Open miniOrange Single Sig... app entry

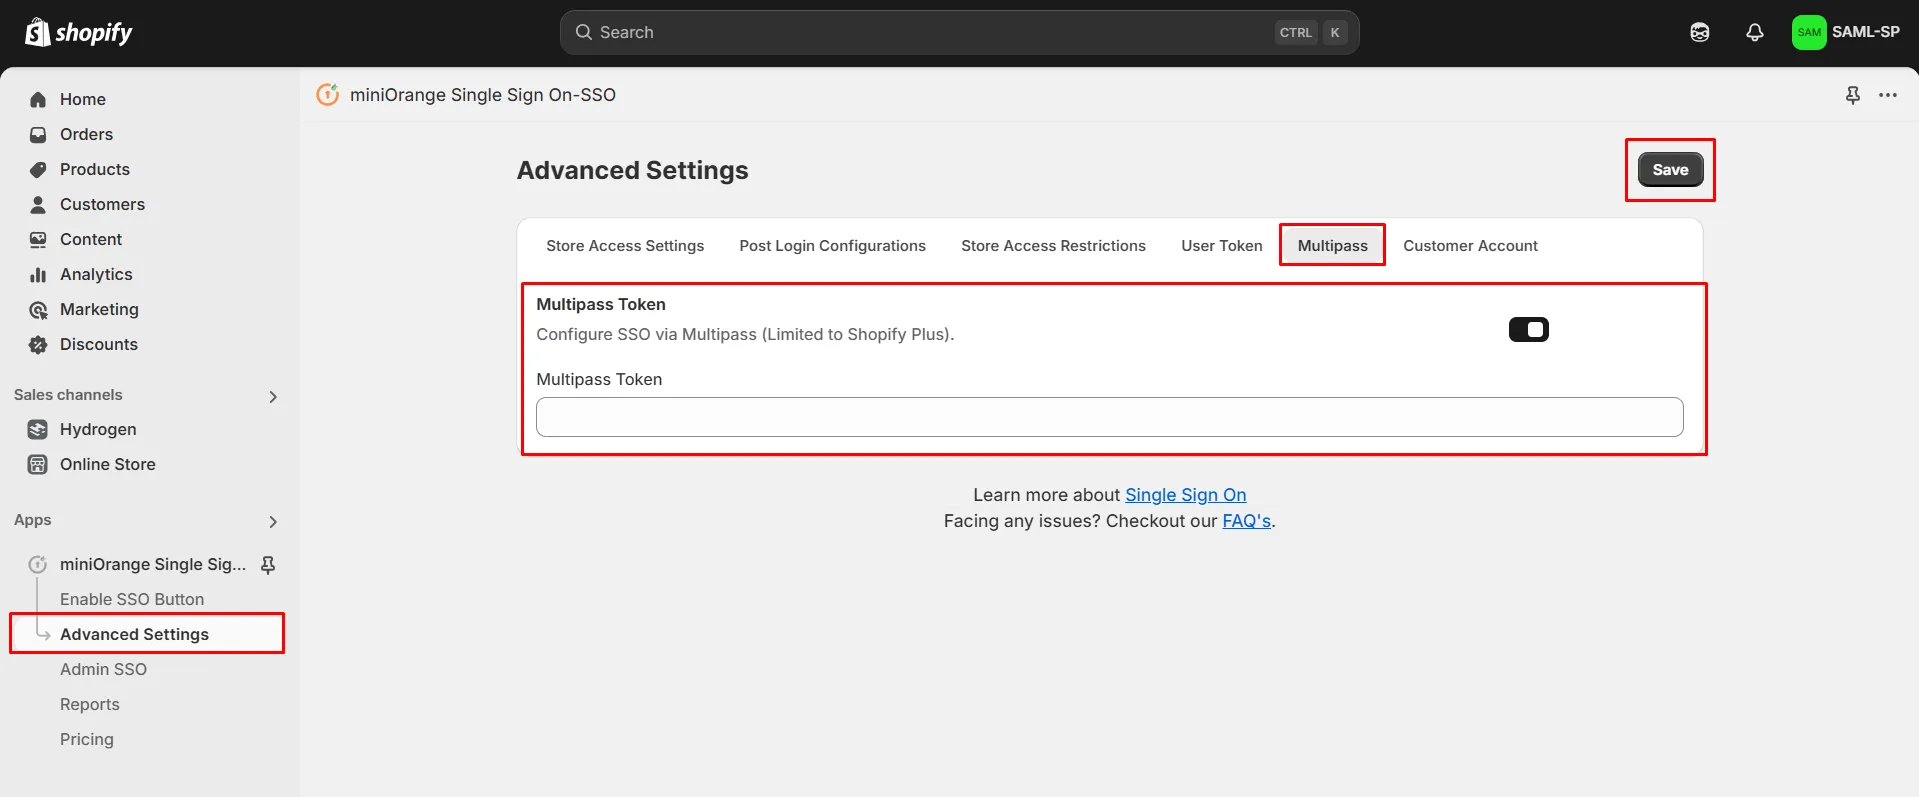[x=152, y=564]
